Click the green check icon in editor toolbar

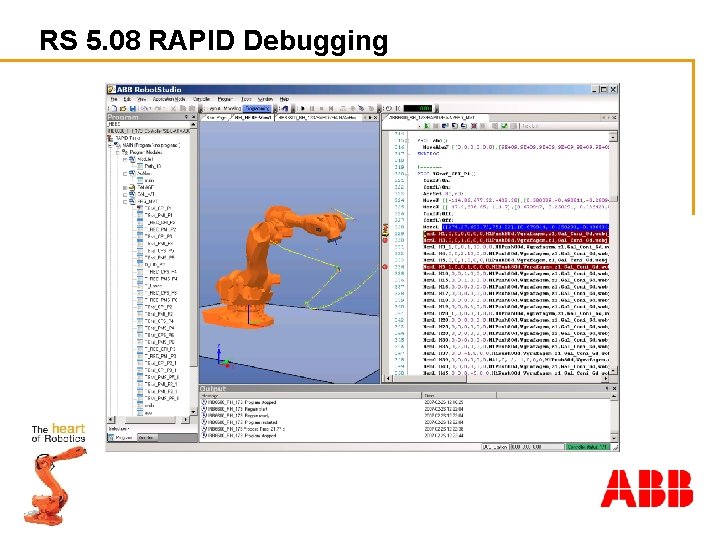[x=504, y=126]
